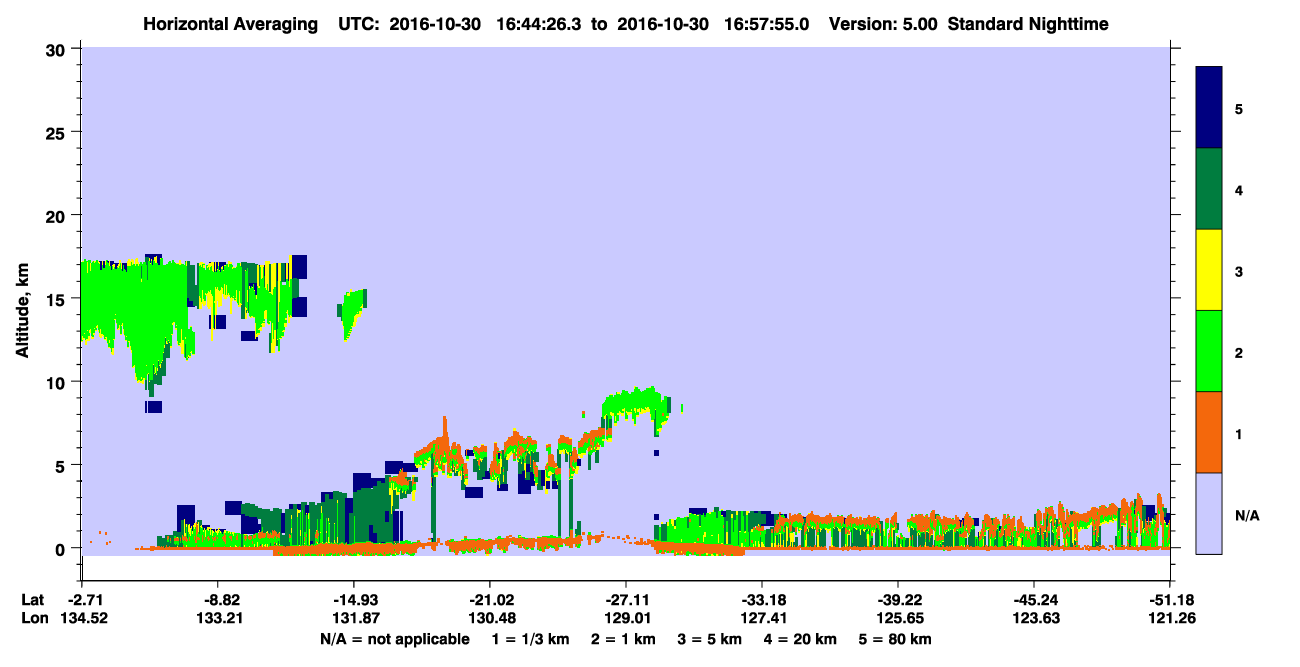
Task: Click legend text '1 = 1/3 km'
Action: [530, 639]
